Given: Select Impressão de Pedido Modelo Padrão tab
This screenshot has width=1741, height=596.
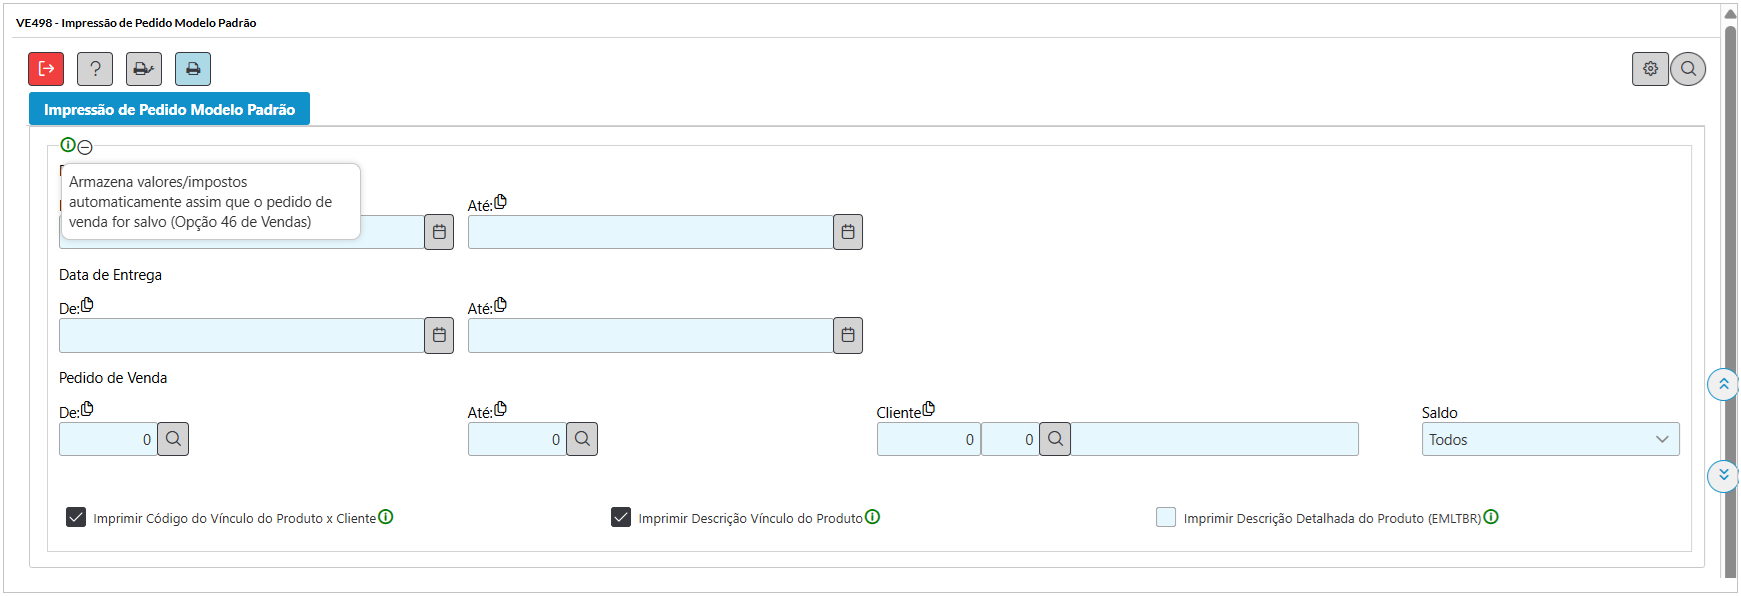Looking at the screenshot, I should point(169,109).
